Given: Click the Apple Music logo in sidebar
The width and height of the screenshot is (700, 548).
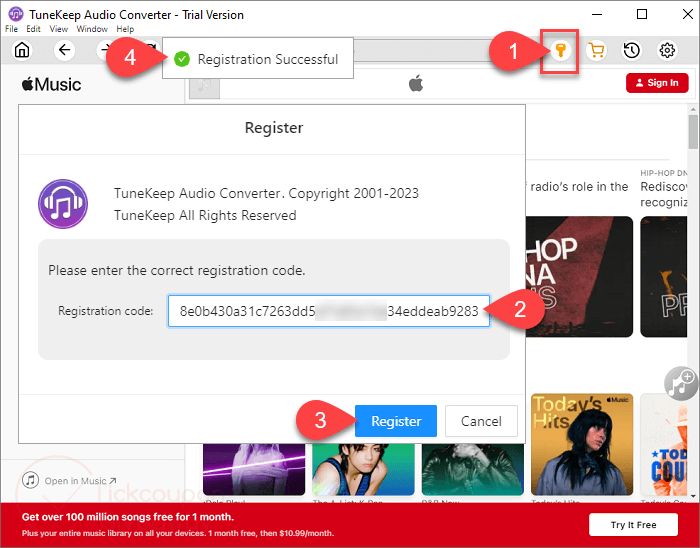Looking at the screenshot, I should pyautogui.click(x=51, y=84).
